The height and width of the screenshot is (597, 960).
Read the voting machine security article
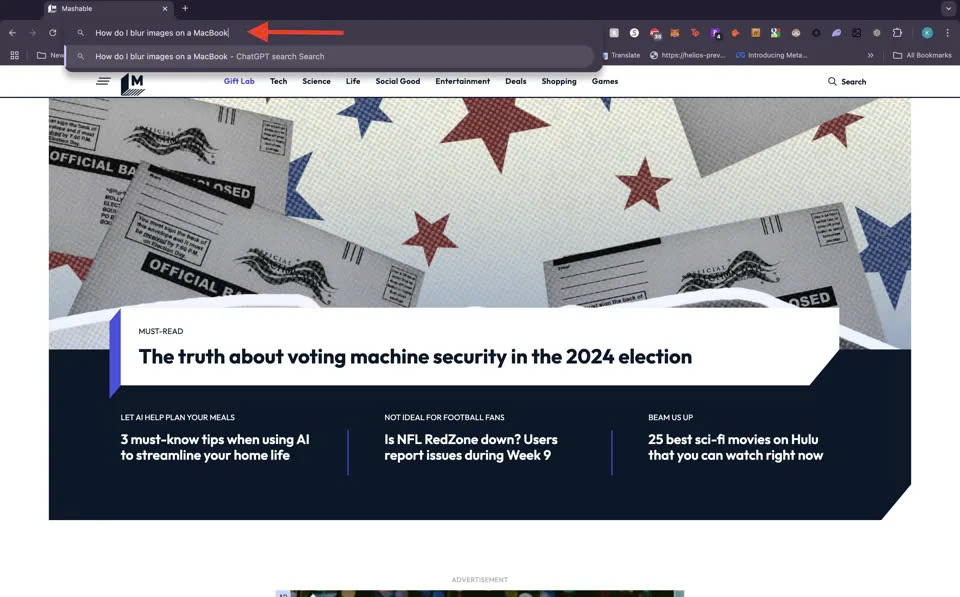point(415,357)
